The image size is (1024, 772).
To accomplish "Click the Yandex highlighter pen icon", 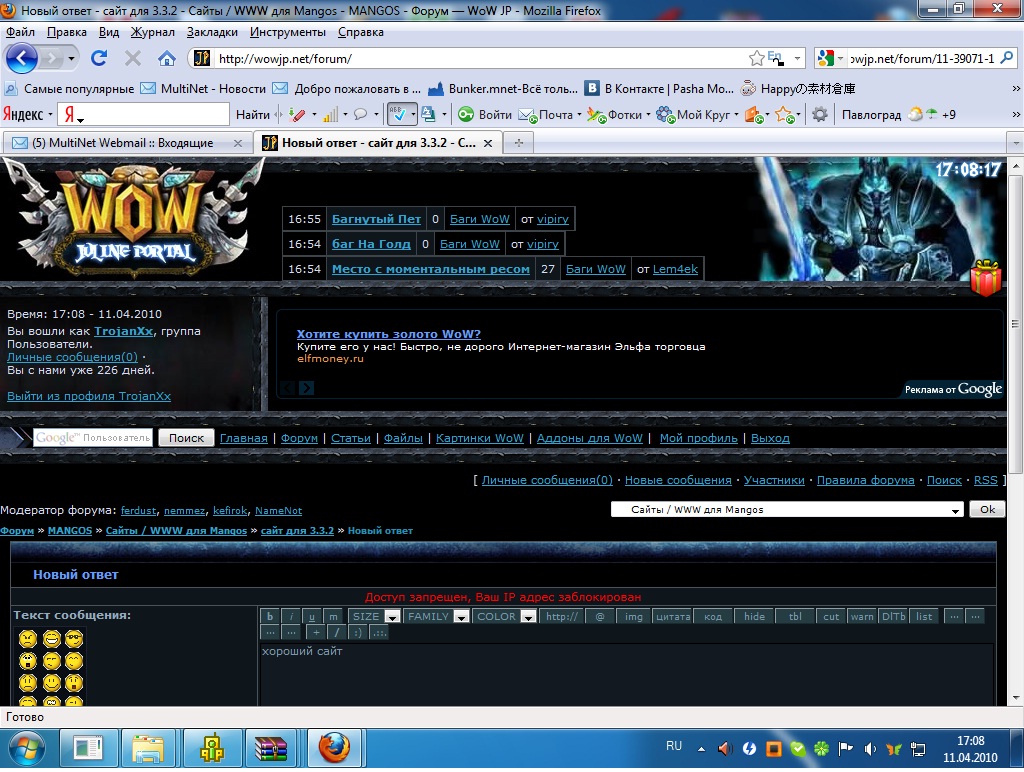I will [297, 115].
